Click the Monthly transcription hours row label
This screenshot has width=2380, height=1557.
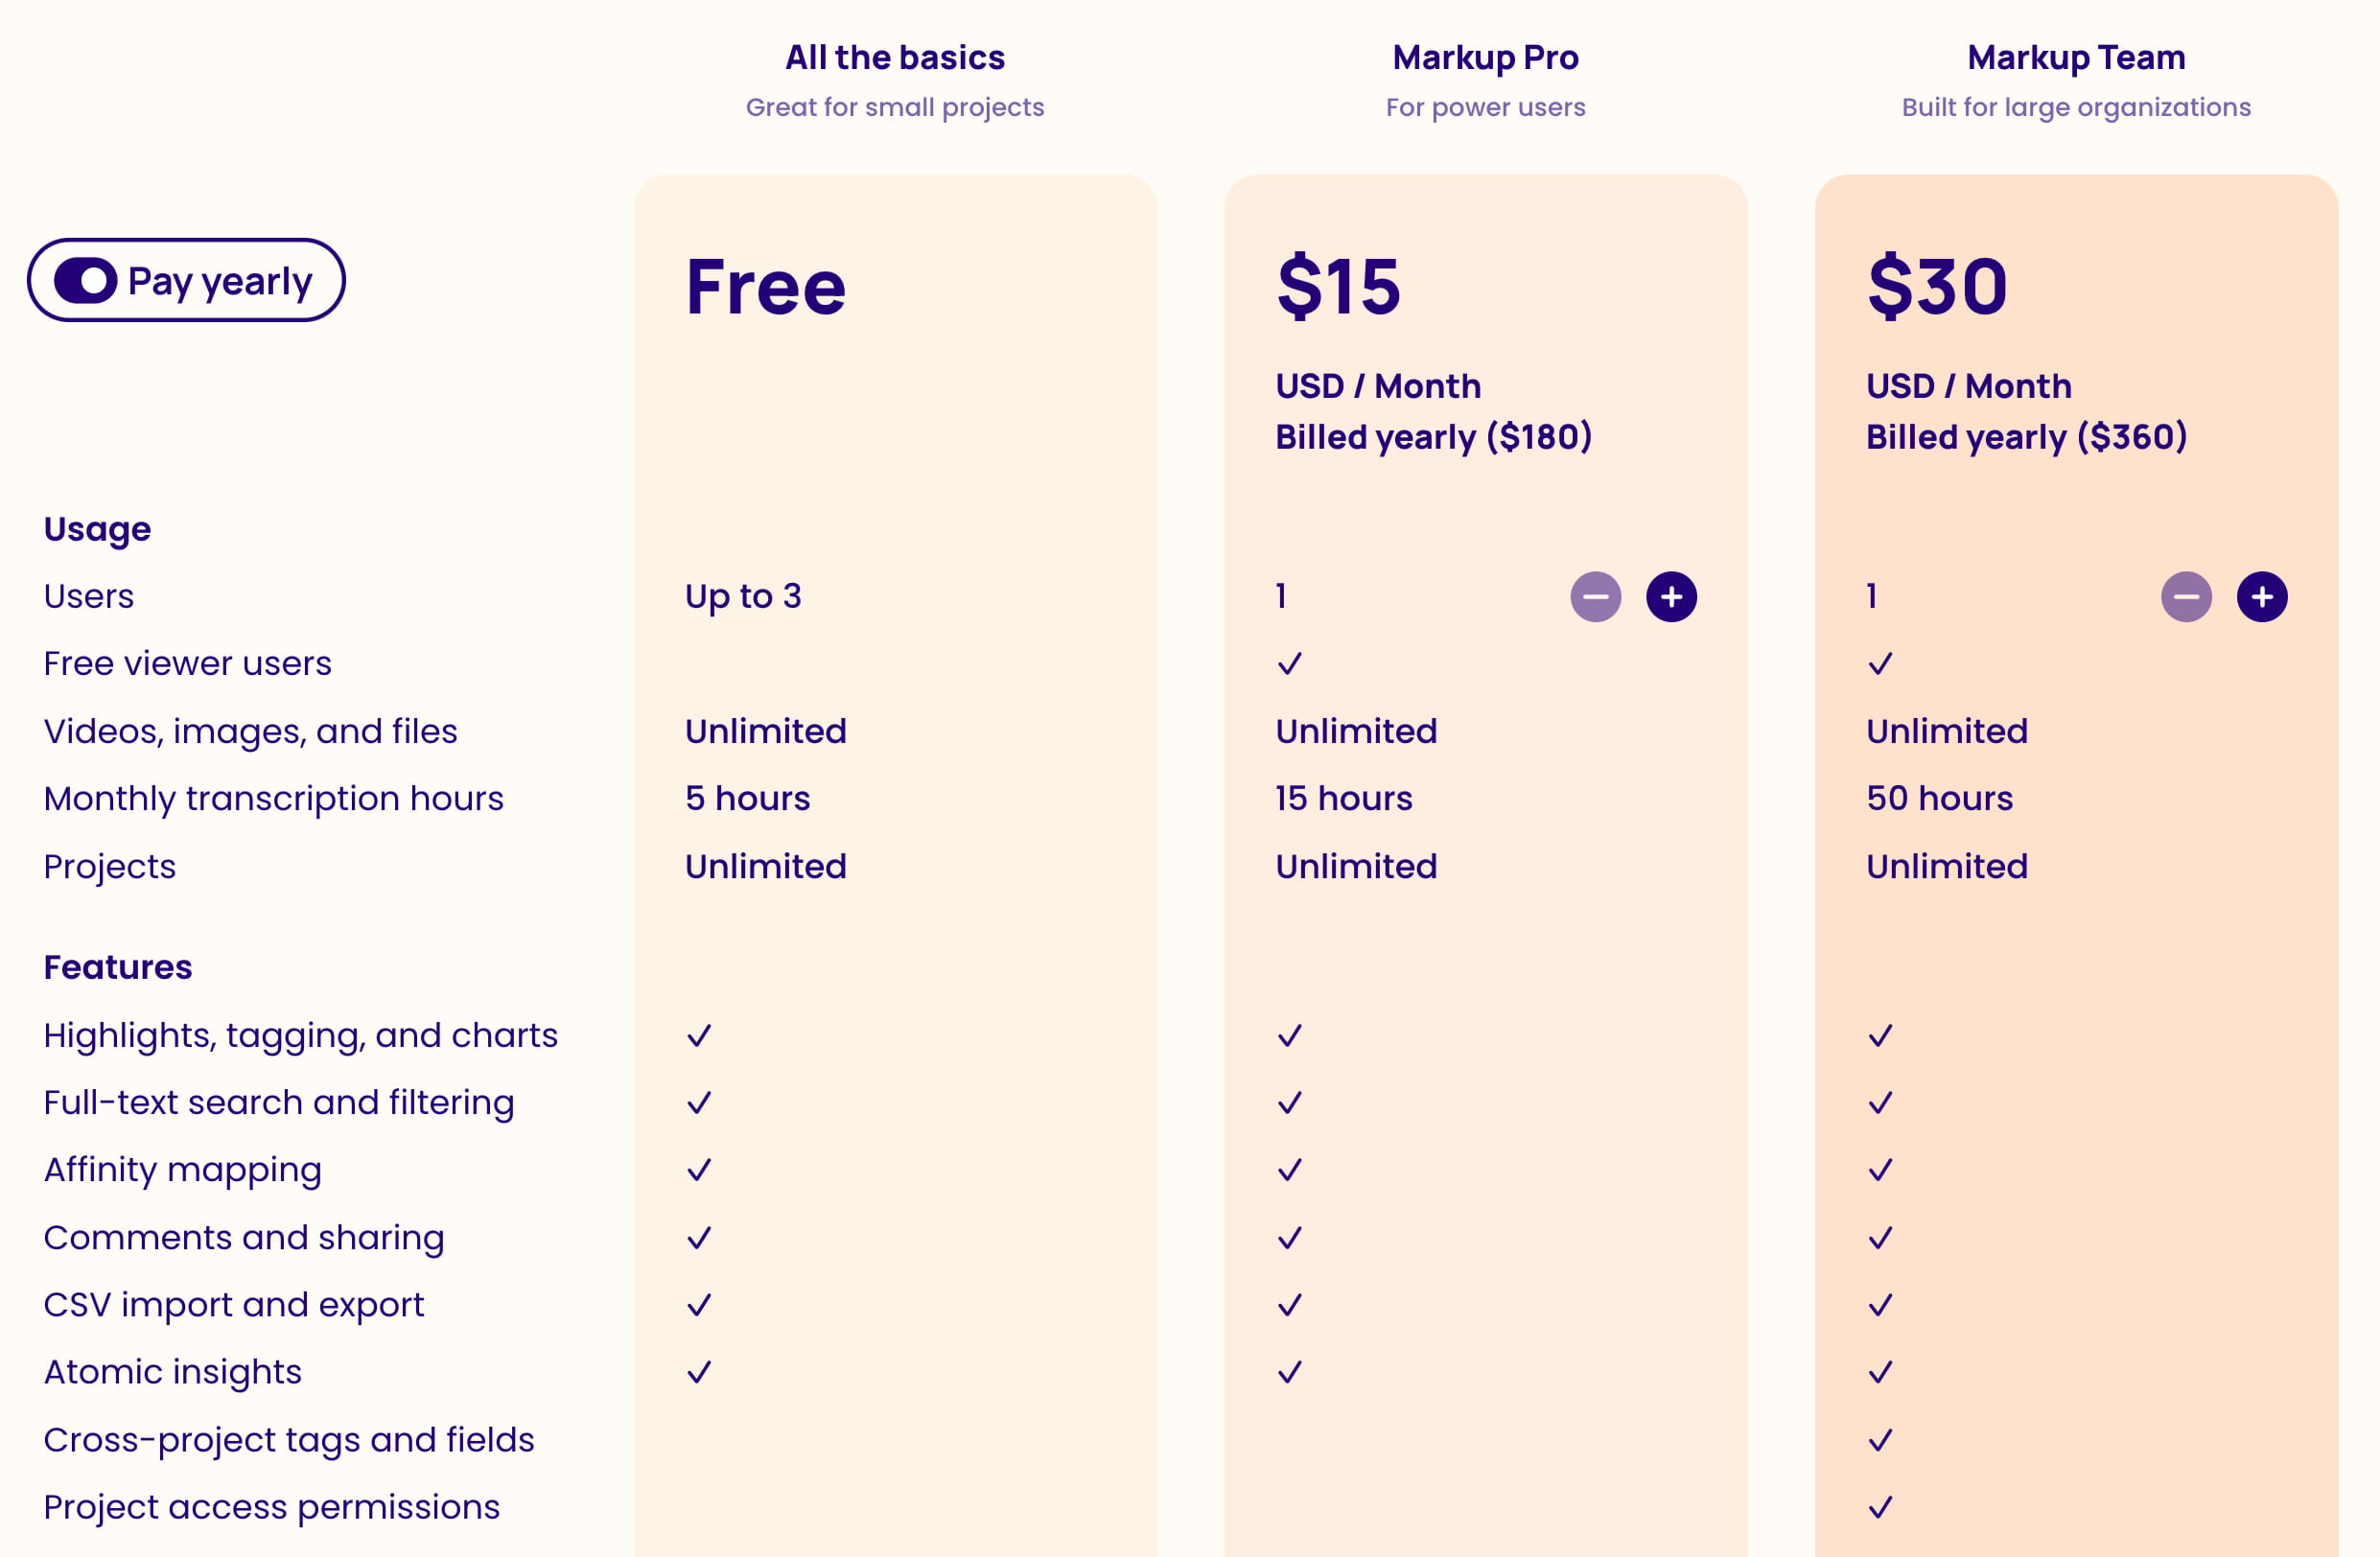(273, 799)
